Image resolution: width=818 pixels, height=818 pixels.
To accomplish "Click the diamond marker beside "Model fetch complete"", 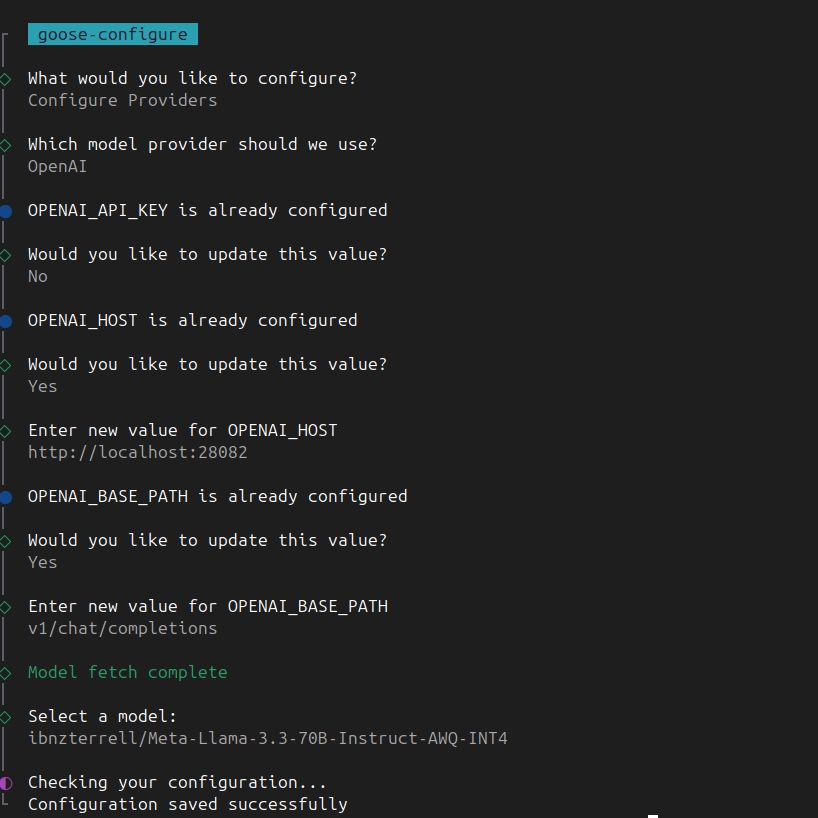I will tap(6, 672).
